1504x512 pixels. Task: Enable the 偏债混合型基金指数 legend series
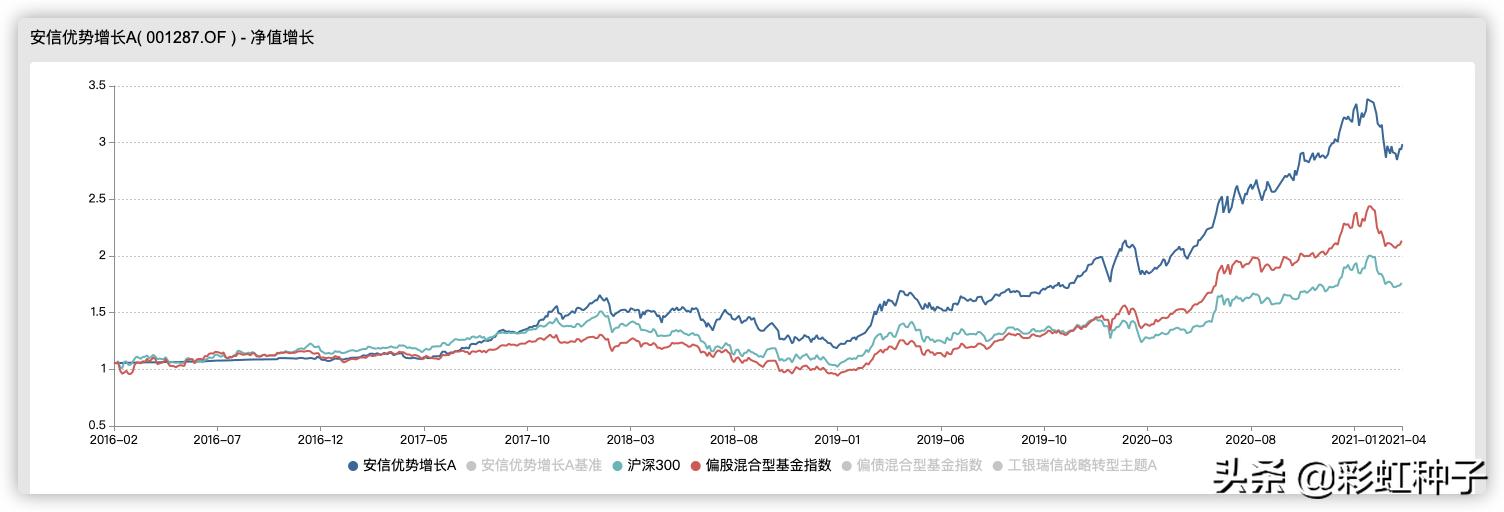(912, 465)
